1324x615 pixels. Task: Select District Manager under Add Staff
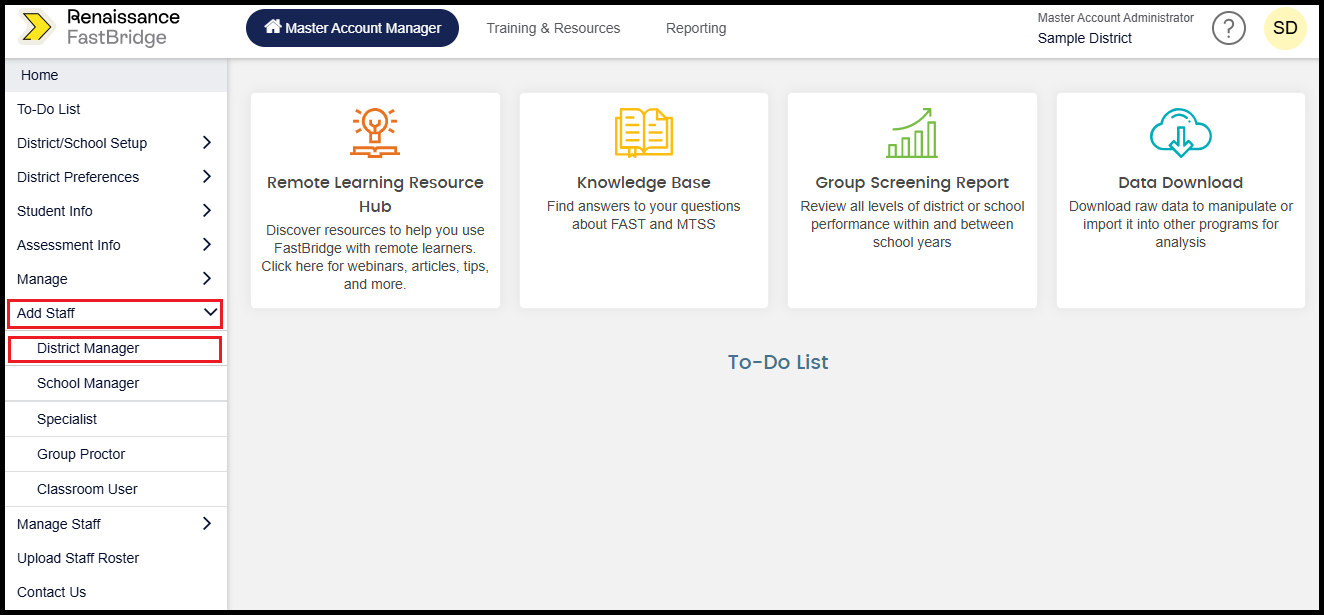[x=88, y=349]
